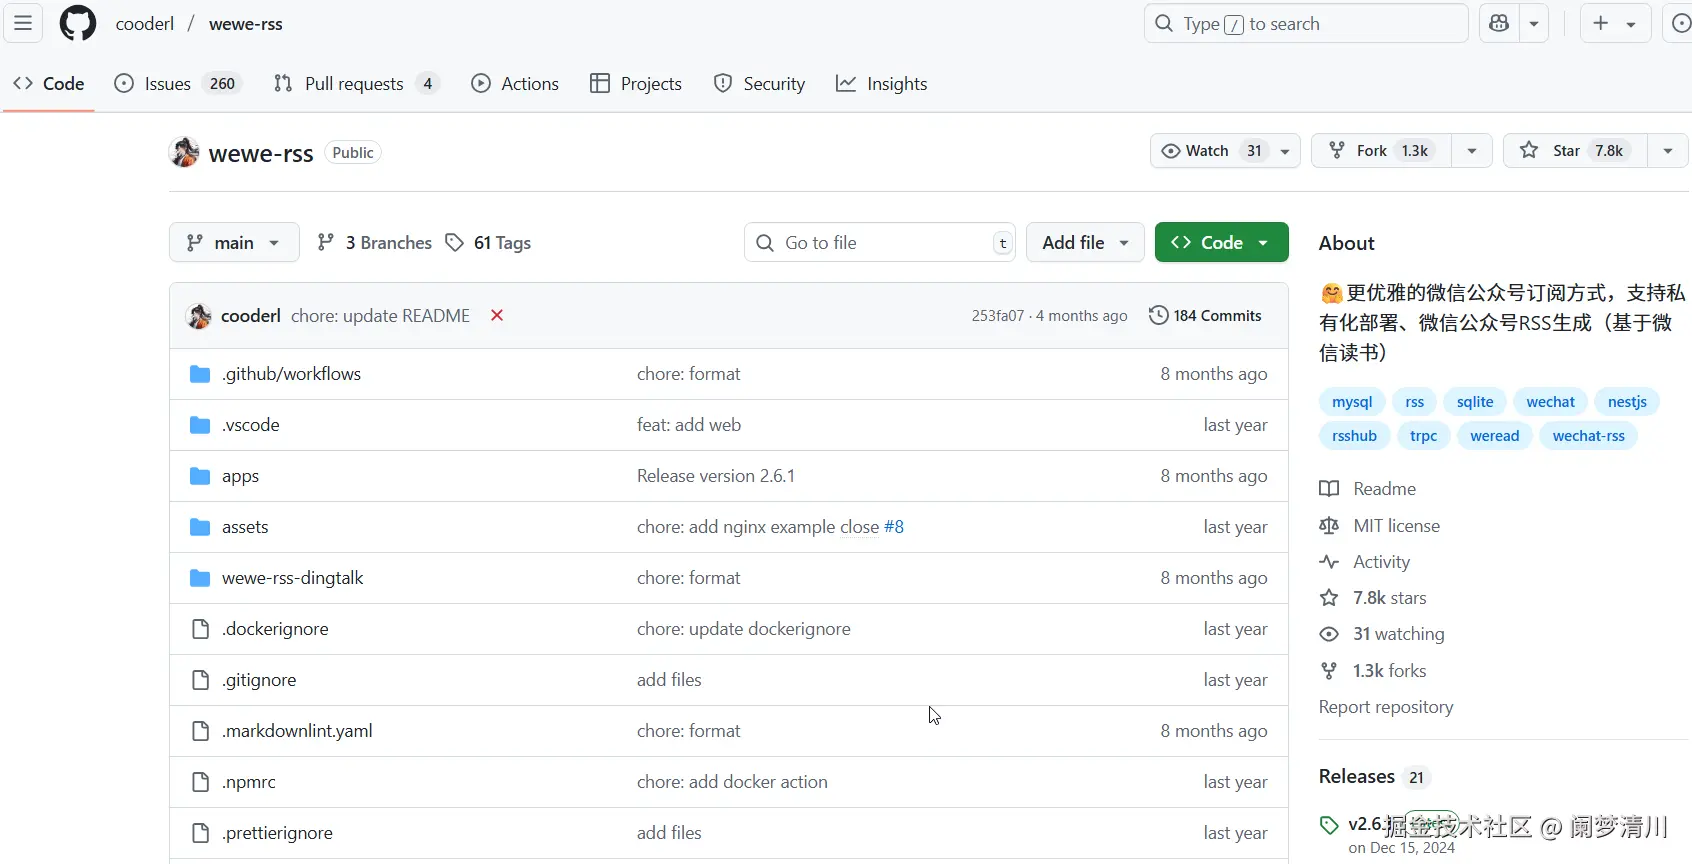This screenshot has width=1692, height=864.
Task: Open the .dockerignore file
Action: coord(275,629)
